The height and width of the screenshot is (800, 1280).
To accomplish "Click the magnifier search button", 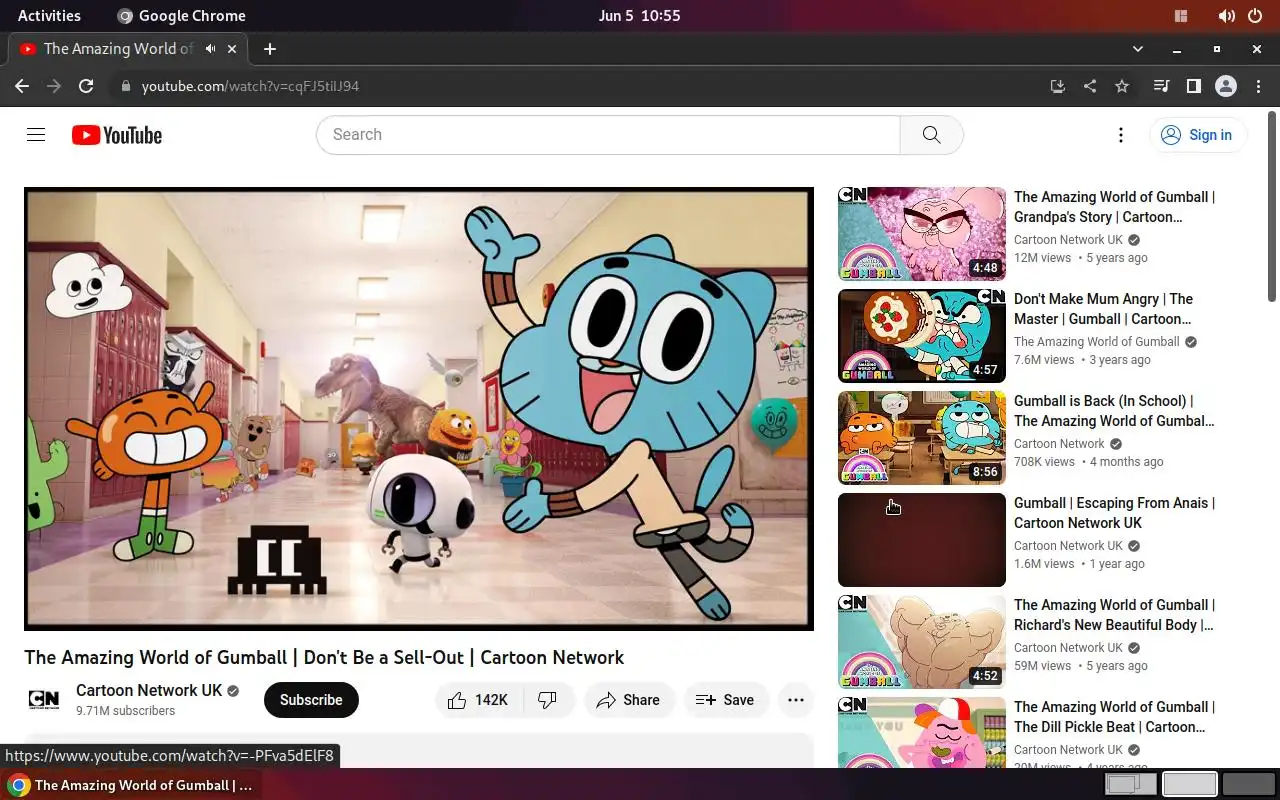I will tap(931, 135).
